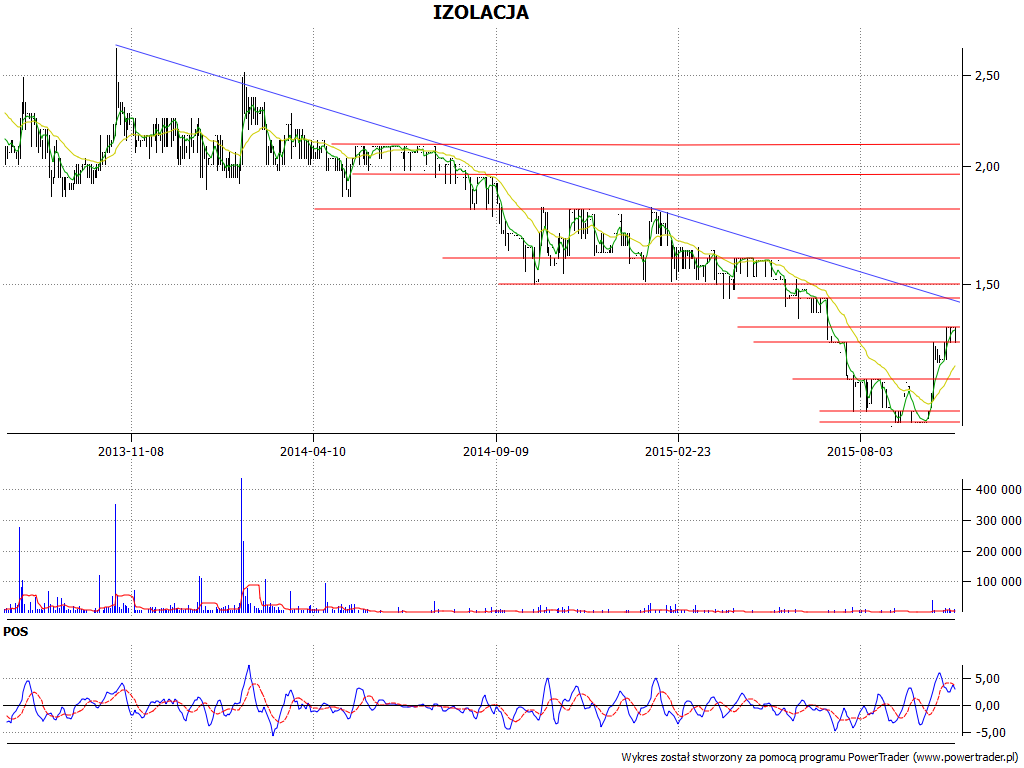Screen dimensions: 1024x768
Task: Click the 0,00 oscillator axis label
Action: pos(987,706)
